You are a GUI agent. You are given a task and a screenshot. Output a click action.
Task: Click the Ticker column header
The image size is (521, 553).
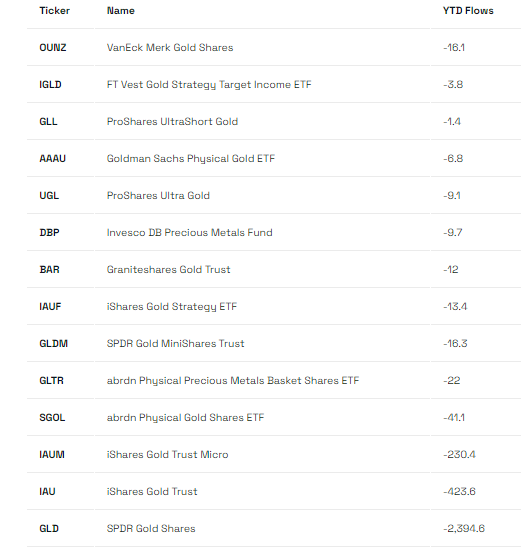tap(54, 11)
